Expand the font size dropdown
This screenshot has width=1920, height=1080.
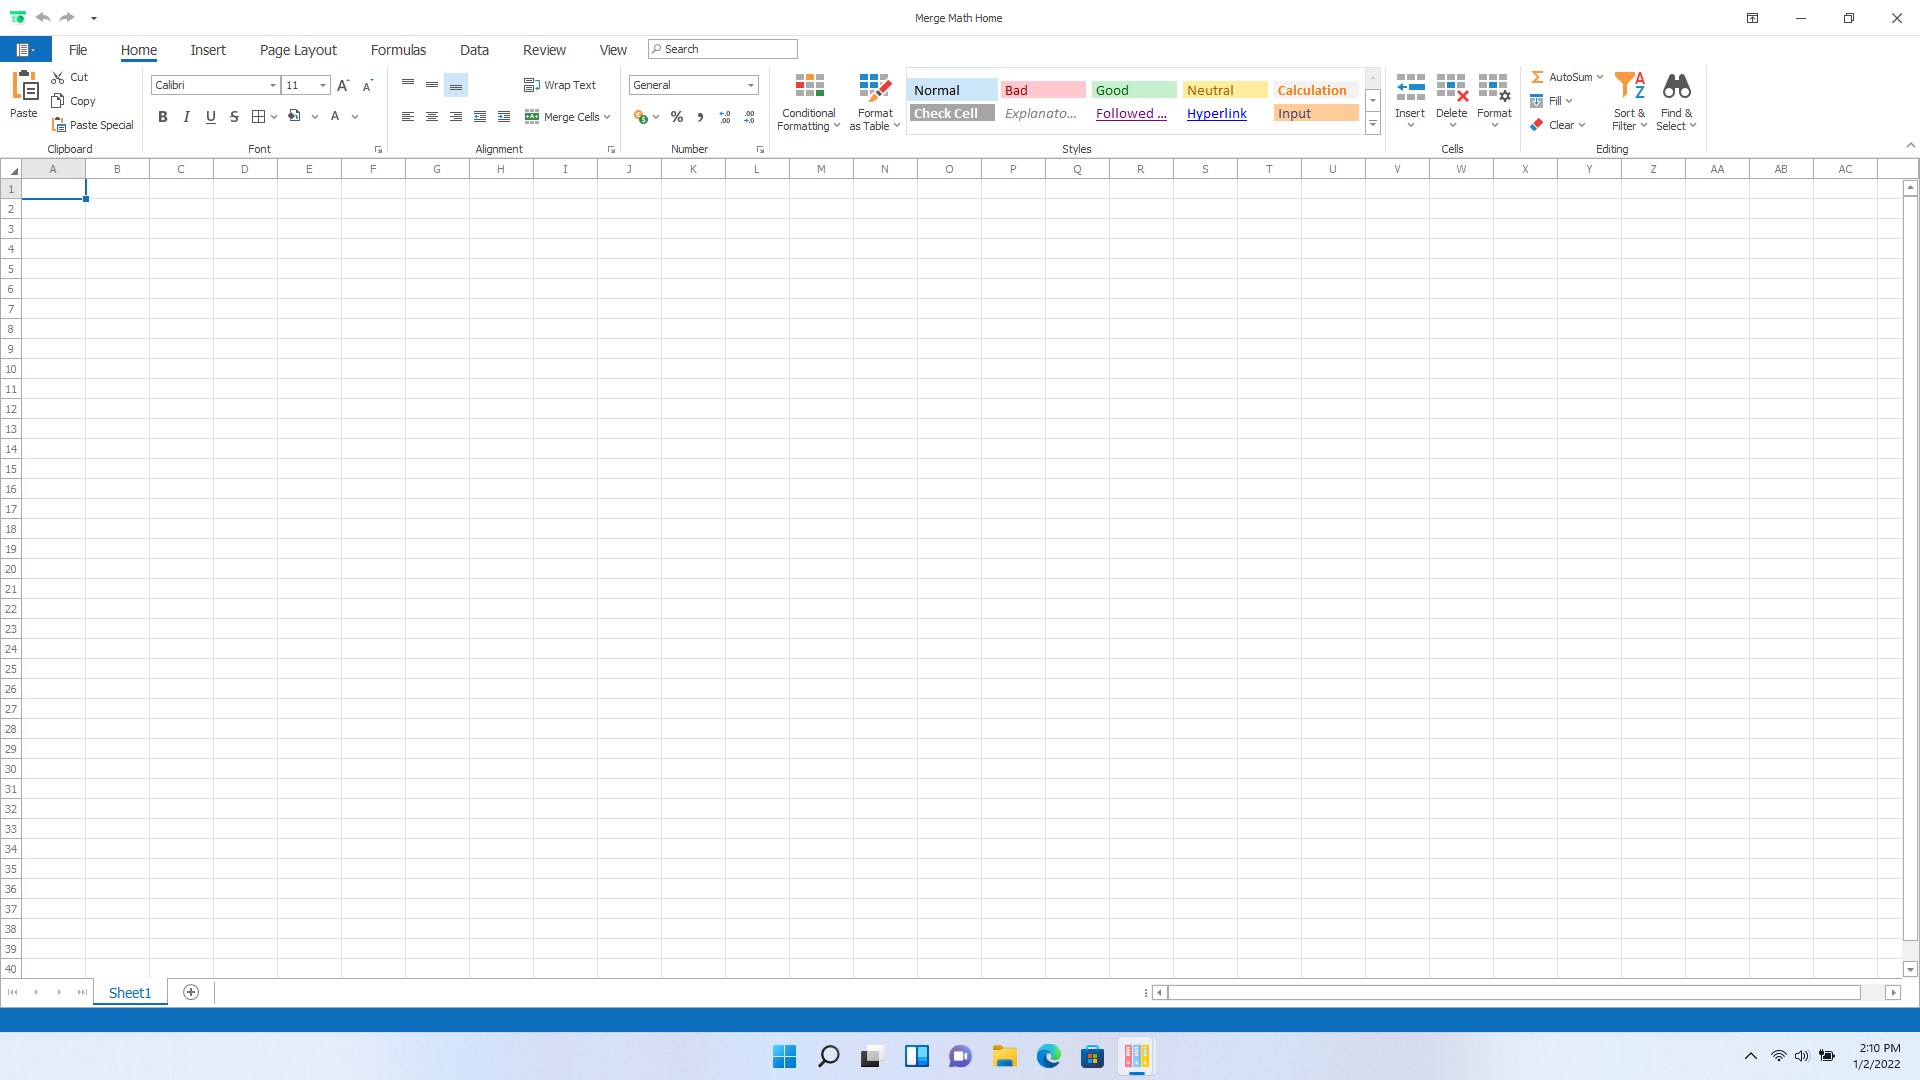pos(323,85)
